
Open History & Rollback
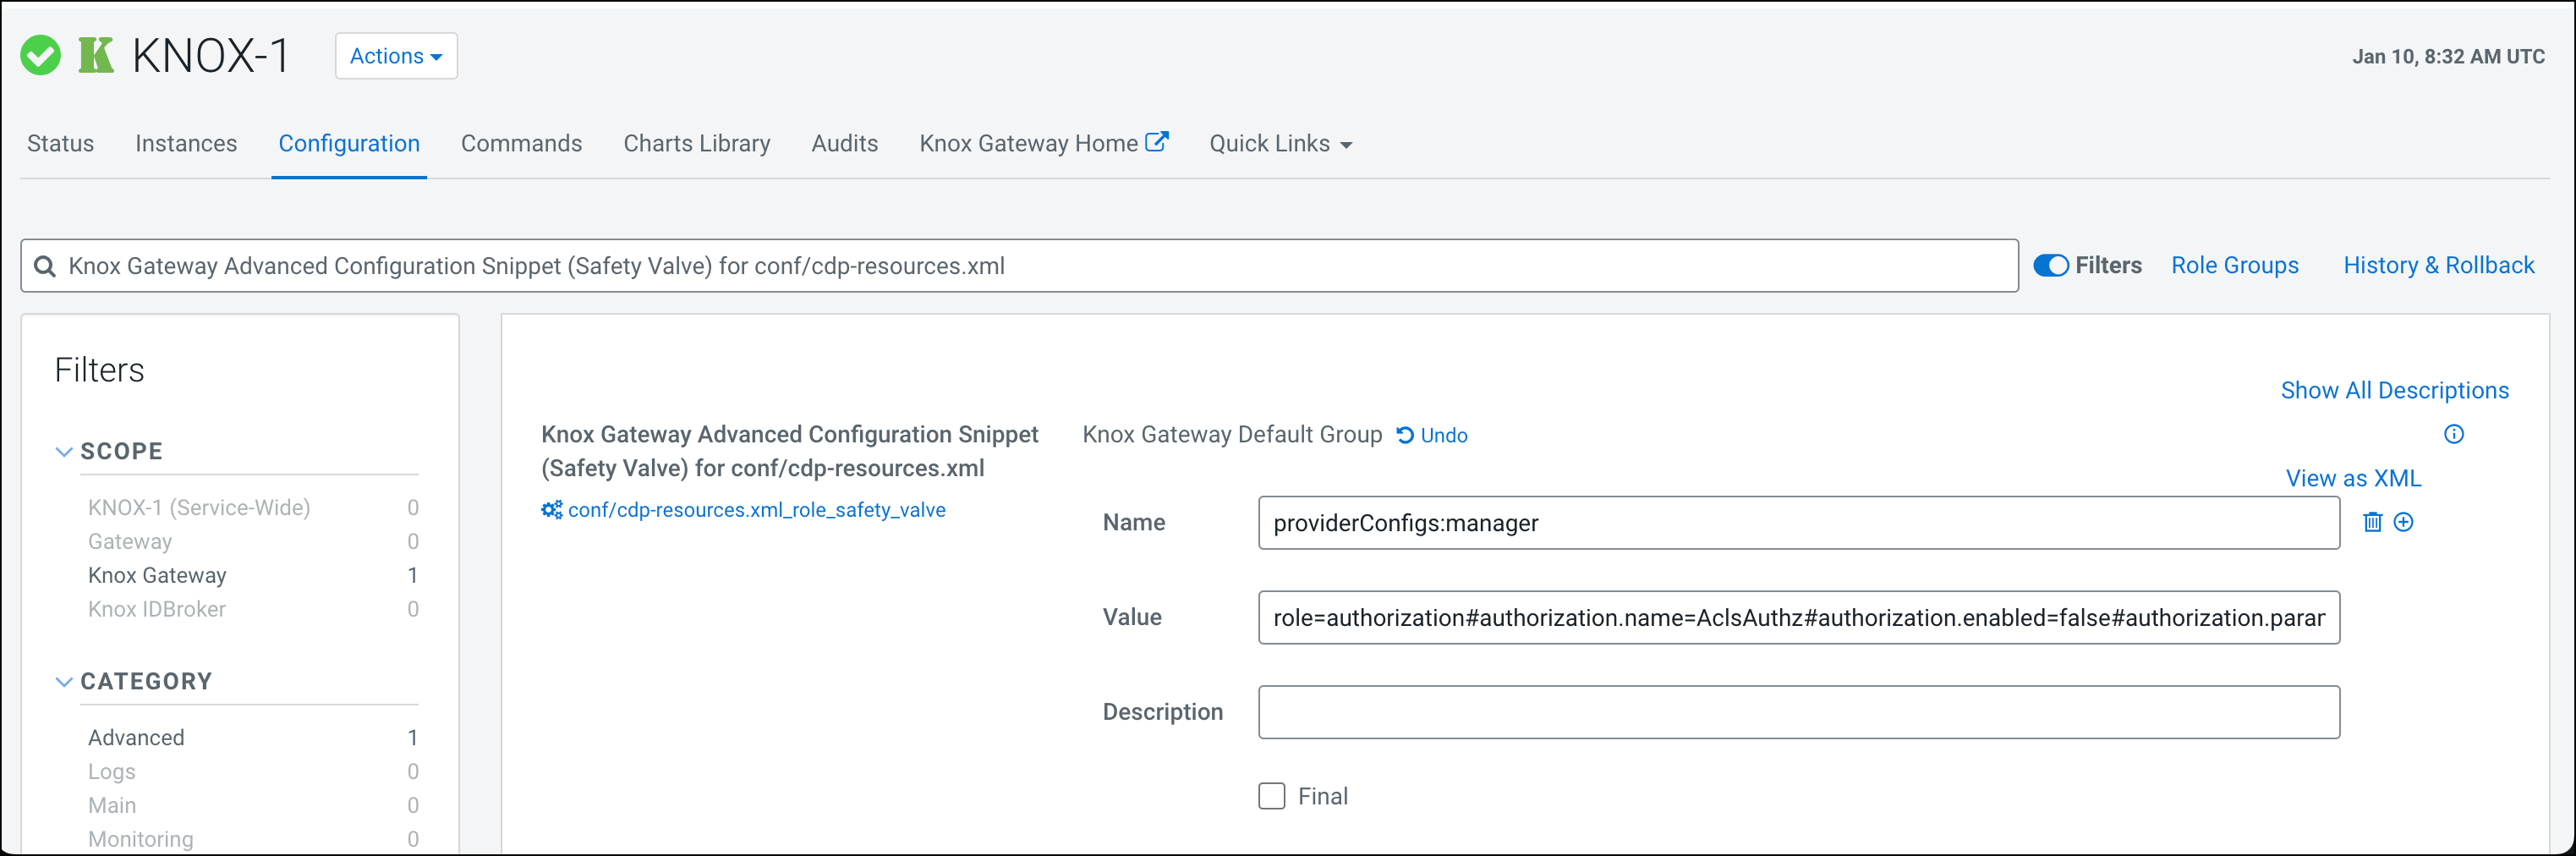(2438, 265)
